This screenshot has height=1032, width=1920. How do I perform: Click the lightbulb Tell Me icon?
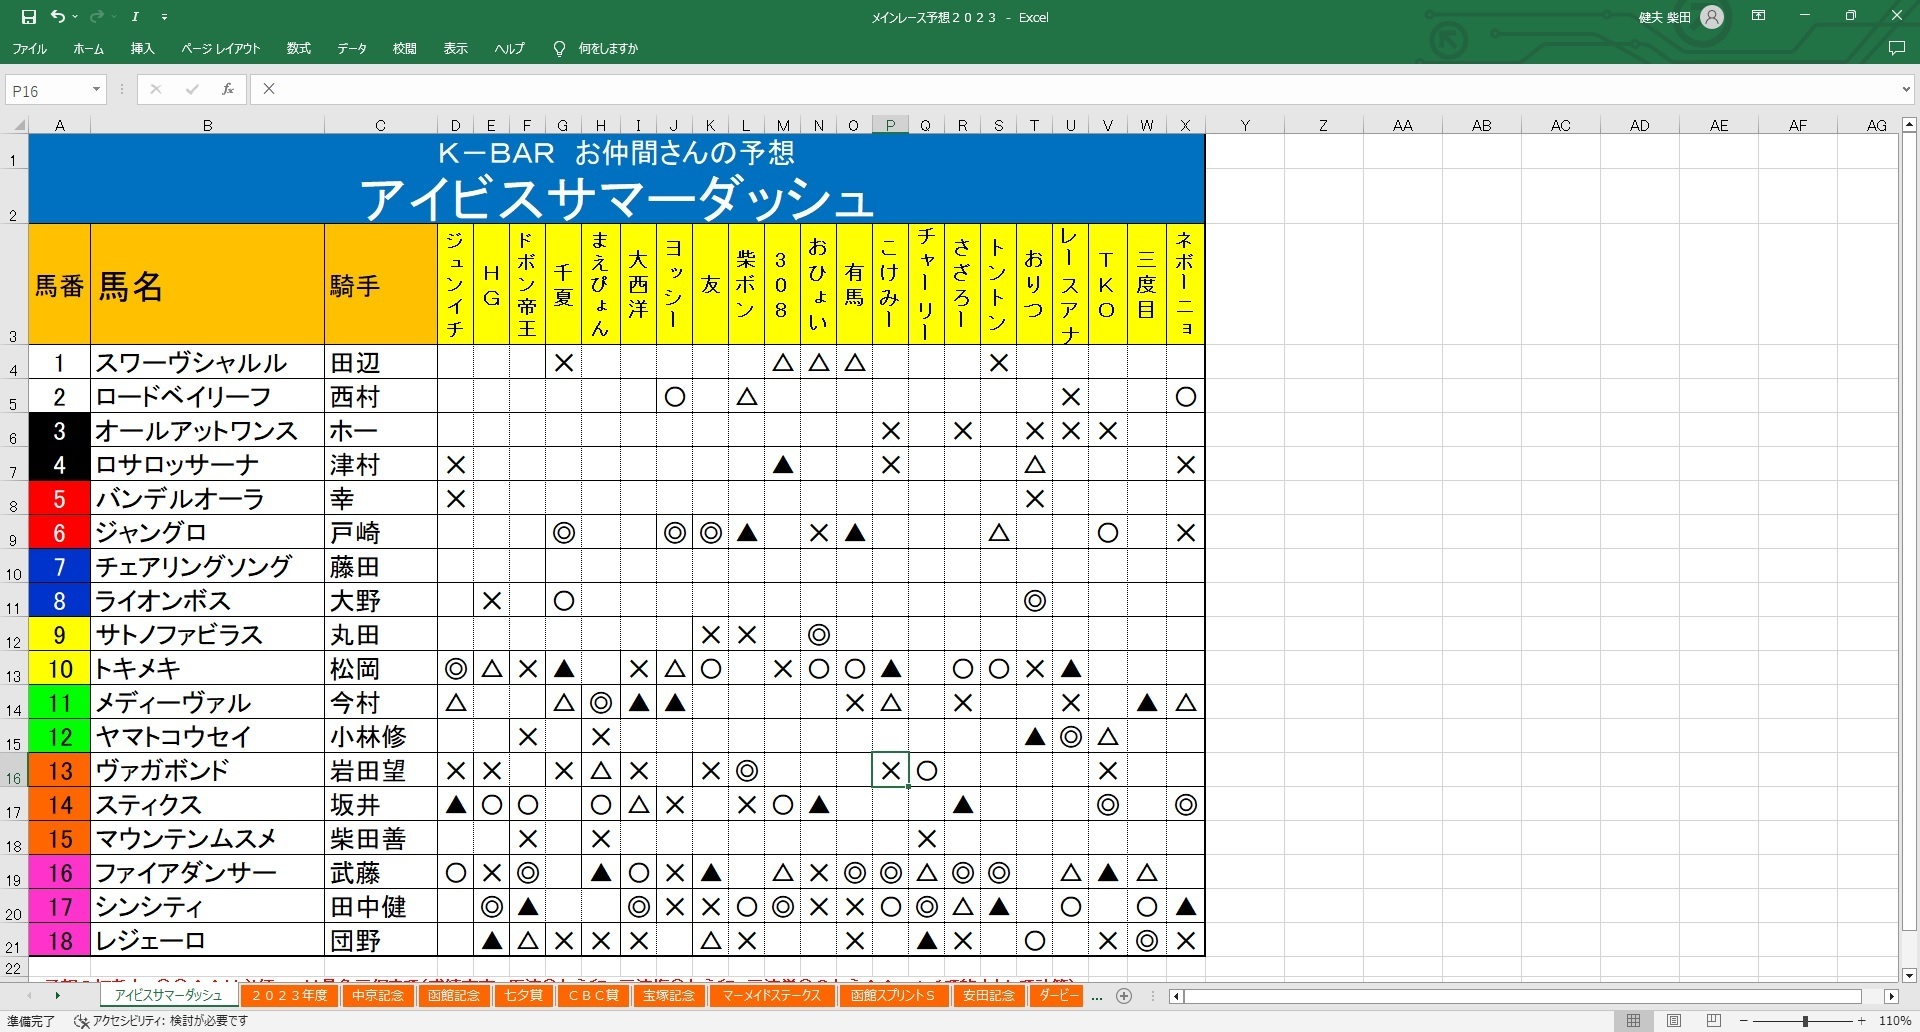pyautogui.click(x=559, y=48)
